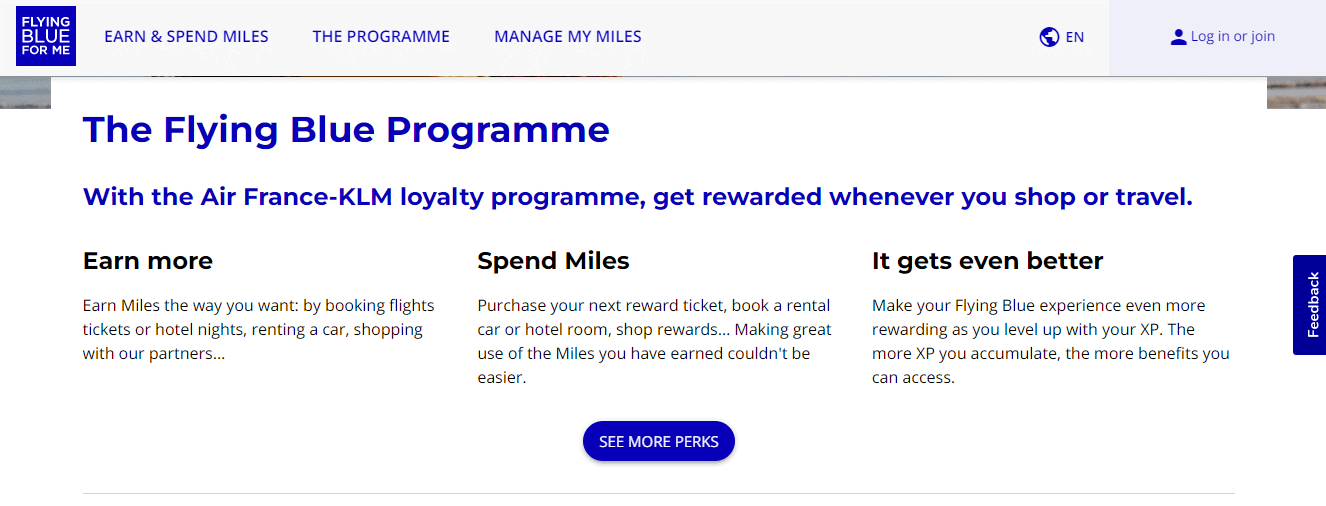Open the EARN & SPEND MILES menu
Screen dimensions: 1326x506
coord(186,37)
